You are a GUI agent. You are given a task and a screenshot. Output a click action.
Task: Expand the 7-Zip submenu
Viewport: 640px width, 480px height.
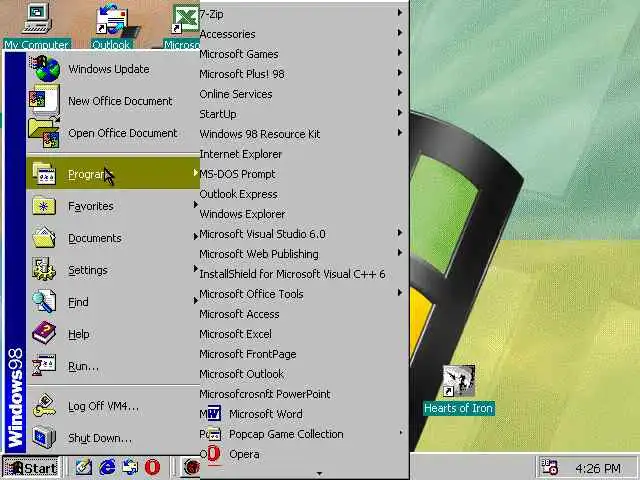click(x=304, y=14)
